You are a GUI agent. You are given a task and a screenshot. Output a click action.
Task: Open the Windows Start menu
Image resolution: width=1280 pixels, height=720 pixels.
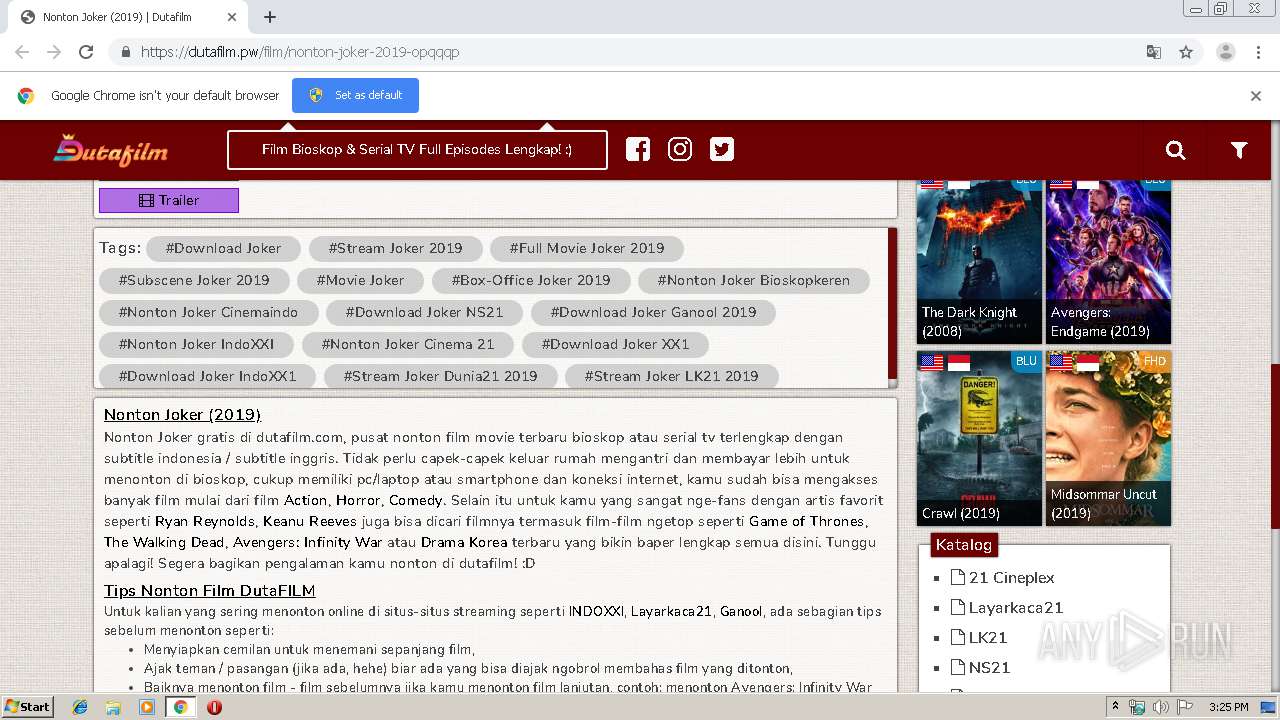27,706
